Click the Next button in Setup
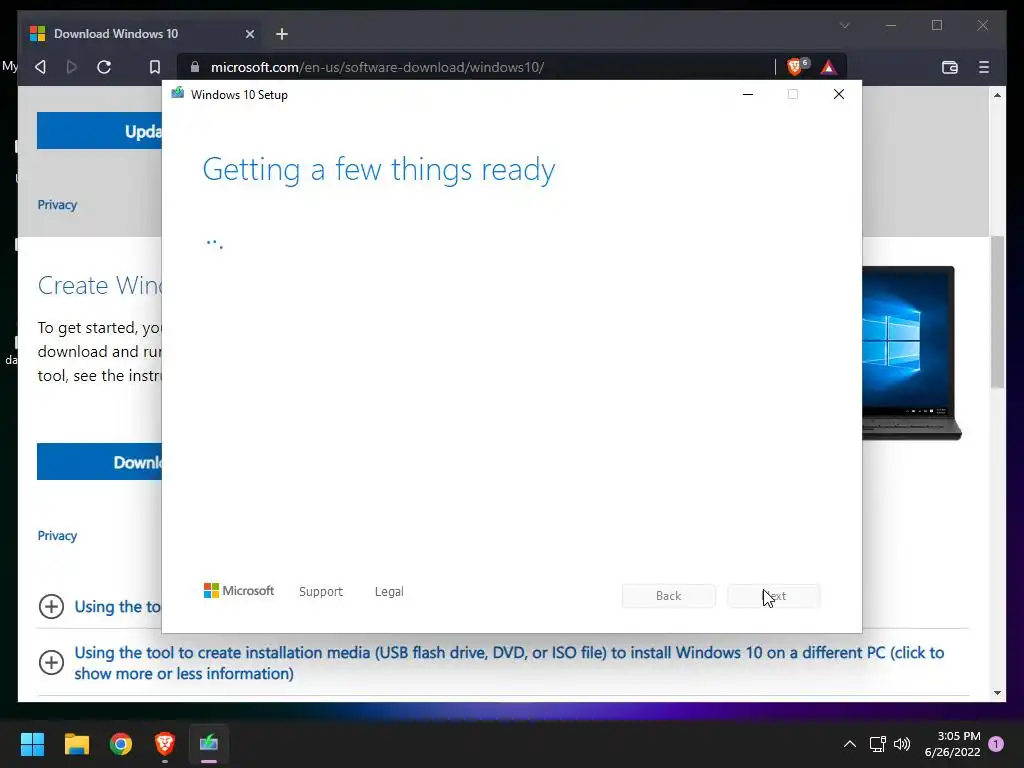Viewport: 1024px width, 768px height. [x=774, y=596]
